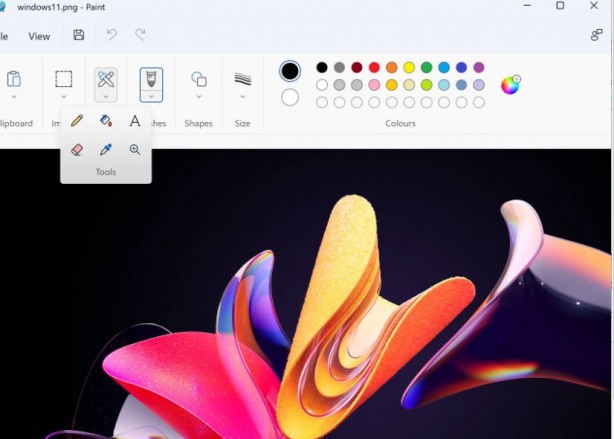Expand the Paste dropdown arrow
614x439 pixels.
tap(14, 96)
